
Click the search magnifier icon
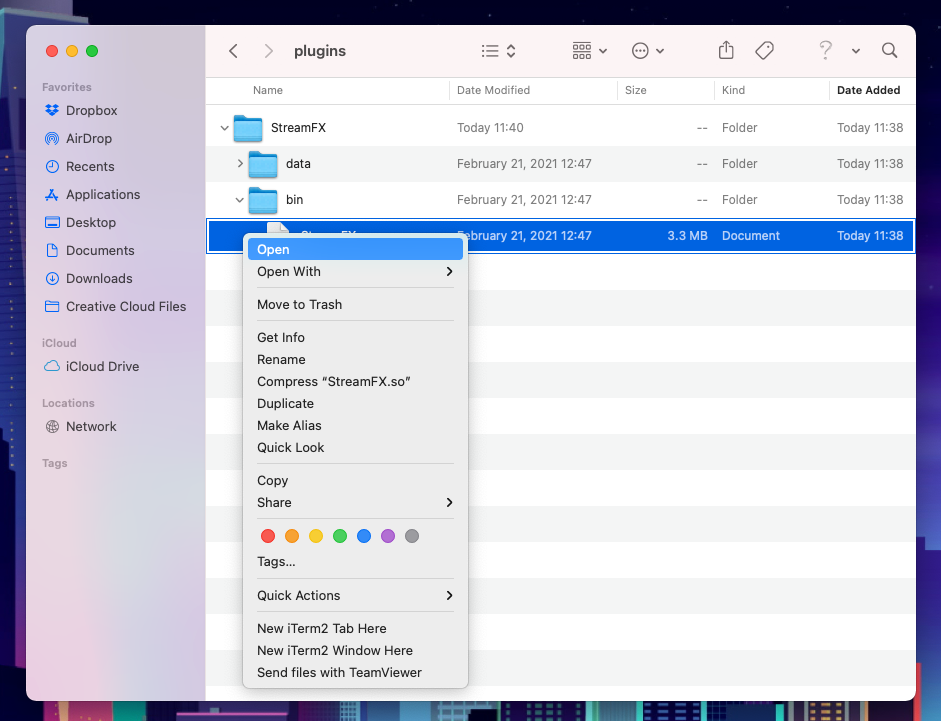click(x=889, y=50)
